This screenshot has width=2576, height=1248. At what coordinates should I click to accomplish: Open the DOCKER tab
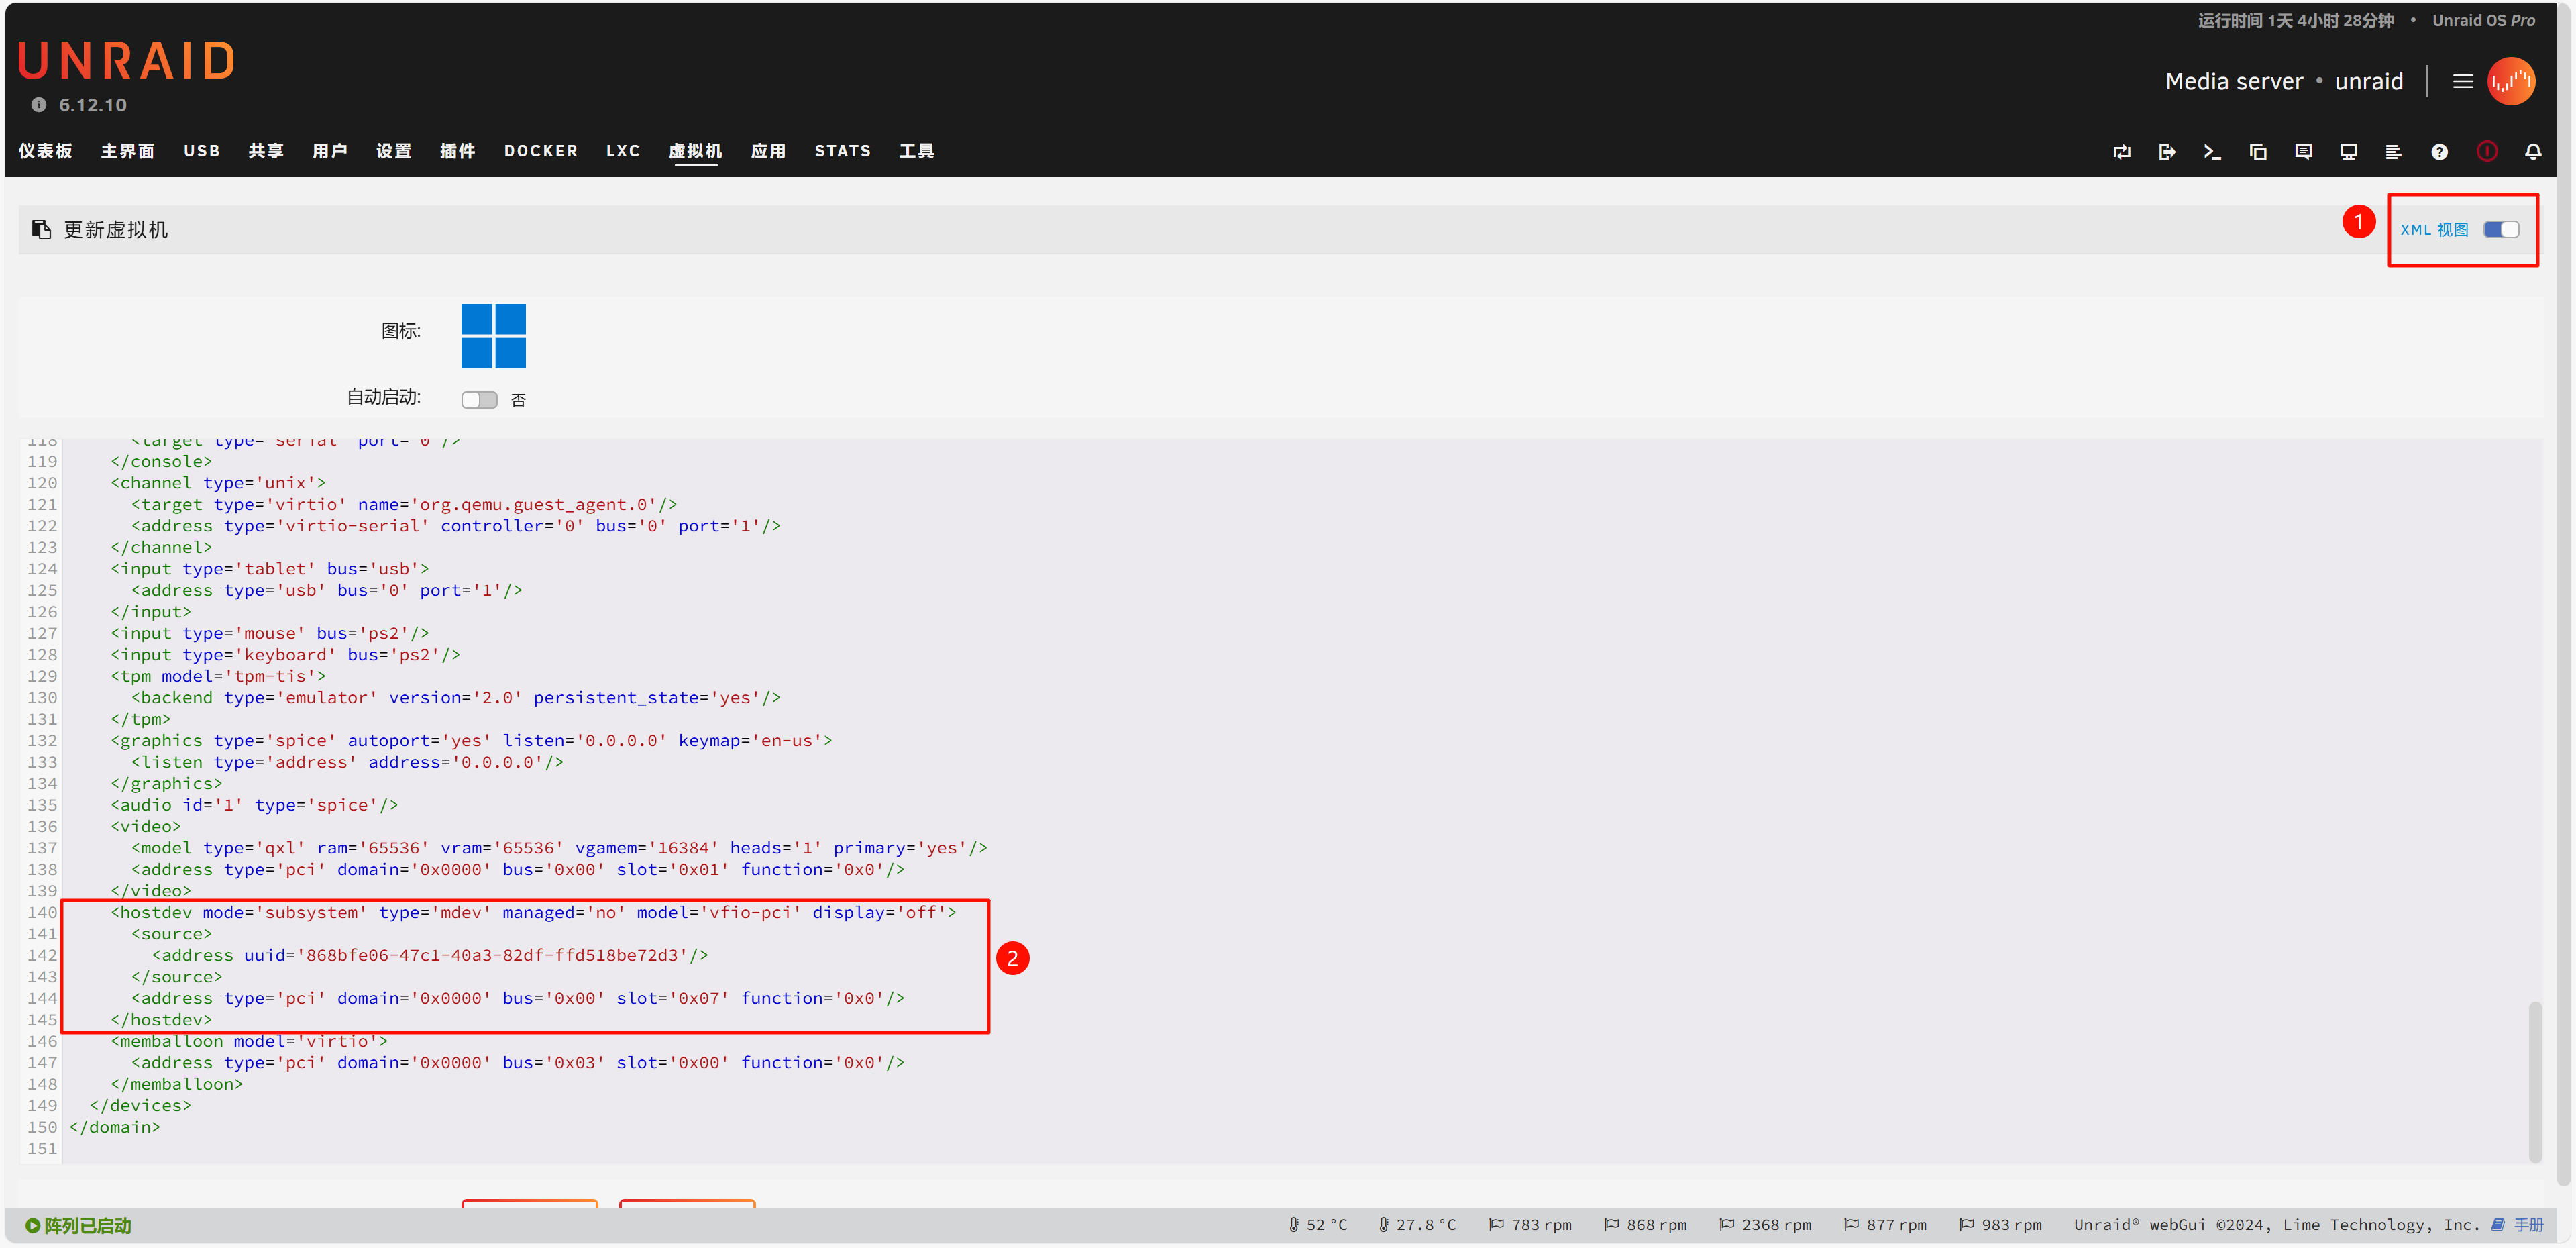point(540,151)
